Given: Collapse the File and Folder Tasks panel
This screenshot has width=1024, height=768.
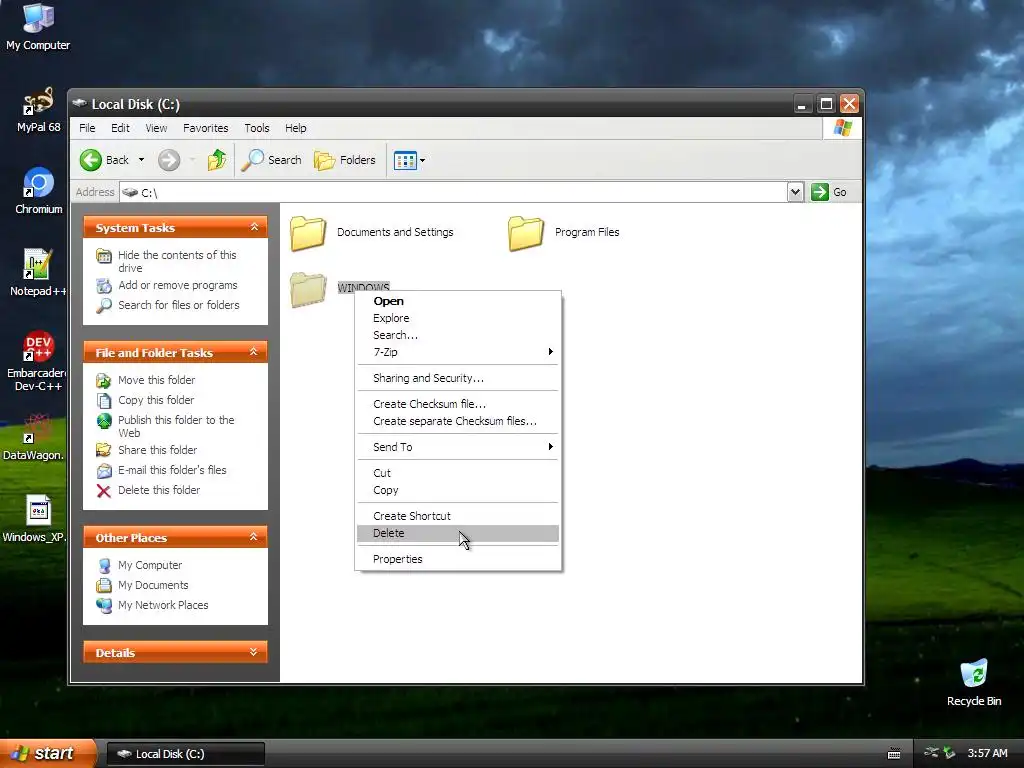Looking at the screenshot, I should point(254,352).
